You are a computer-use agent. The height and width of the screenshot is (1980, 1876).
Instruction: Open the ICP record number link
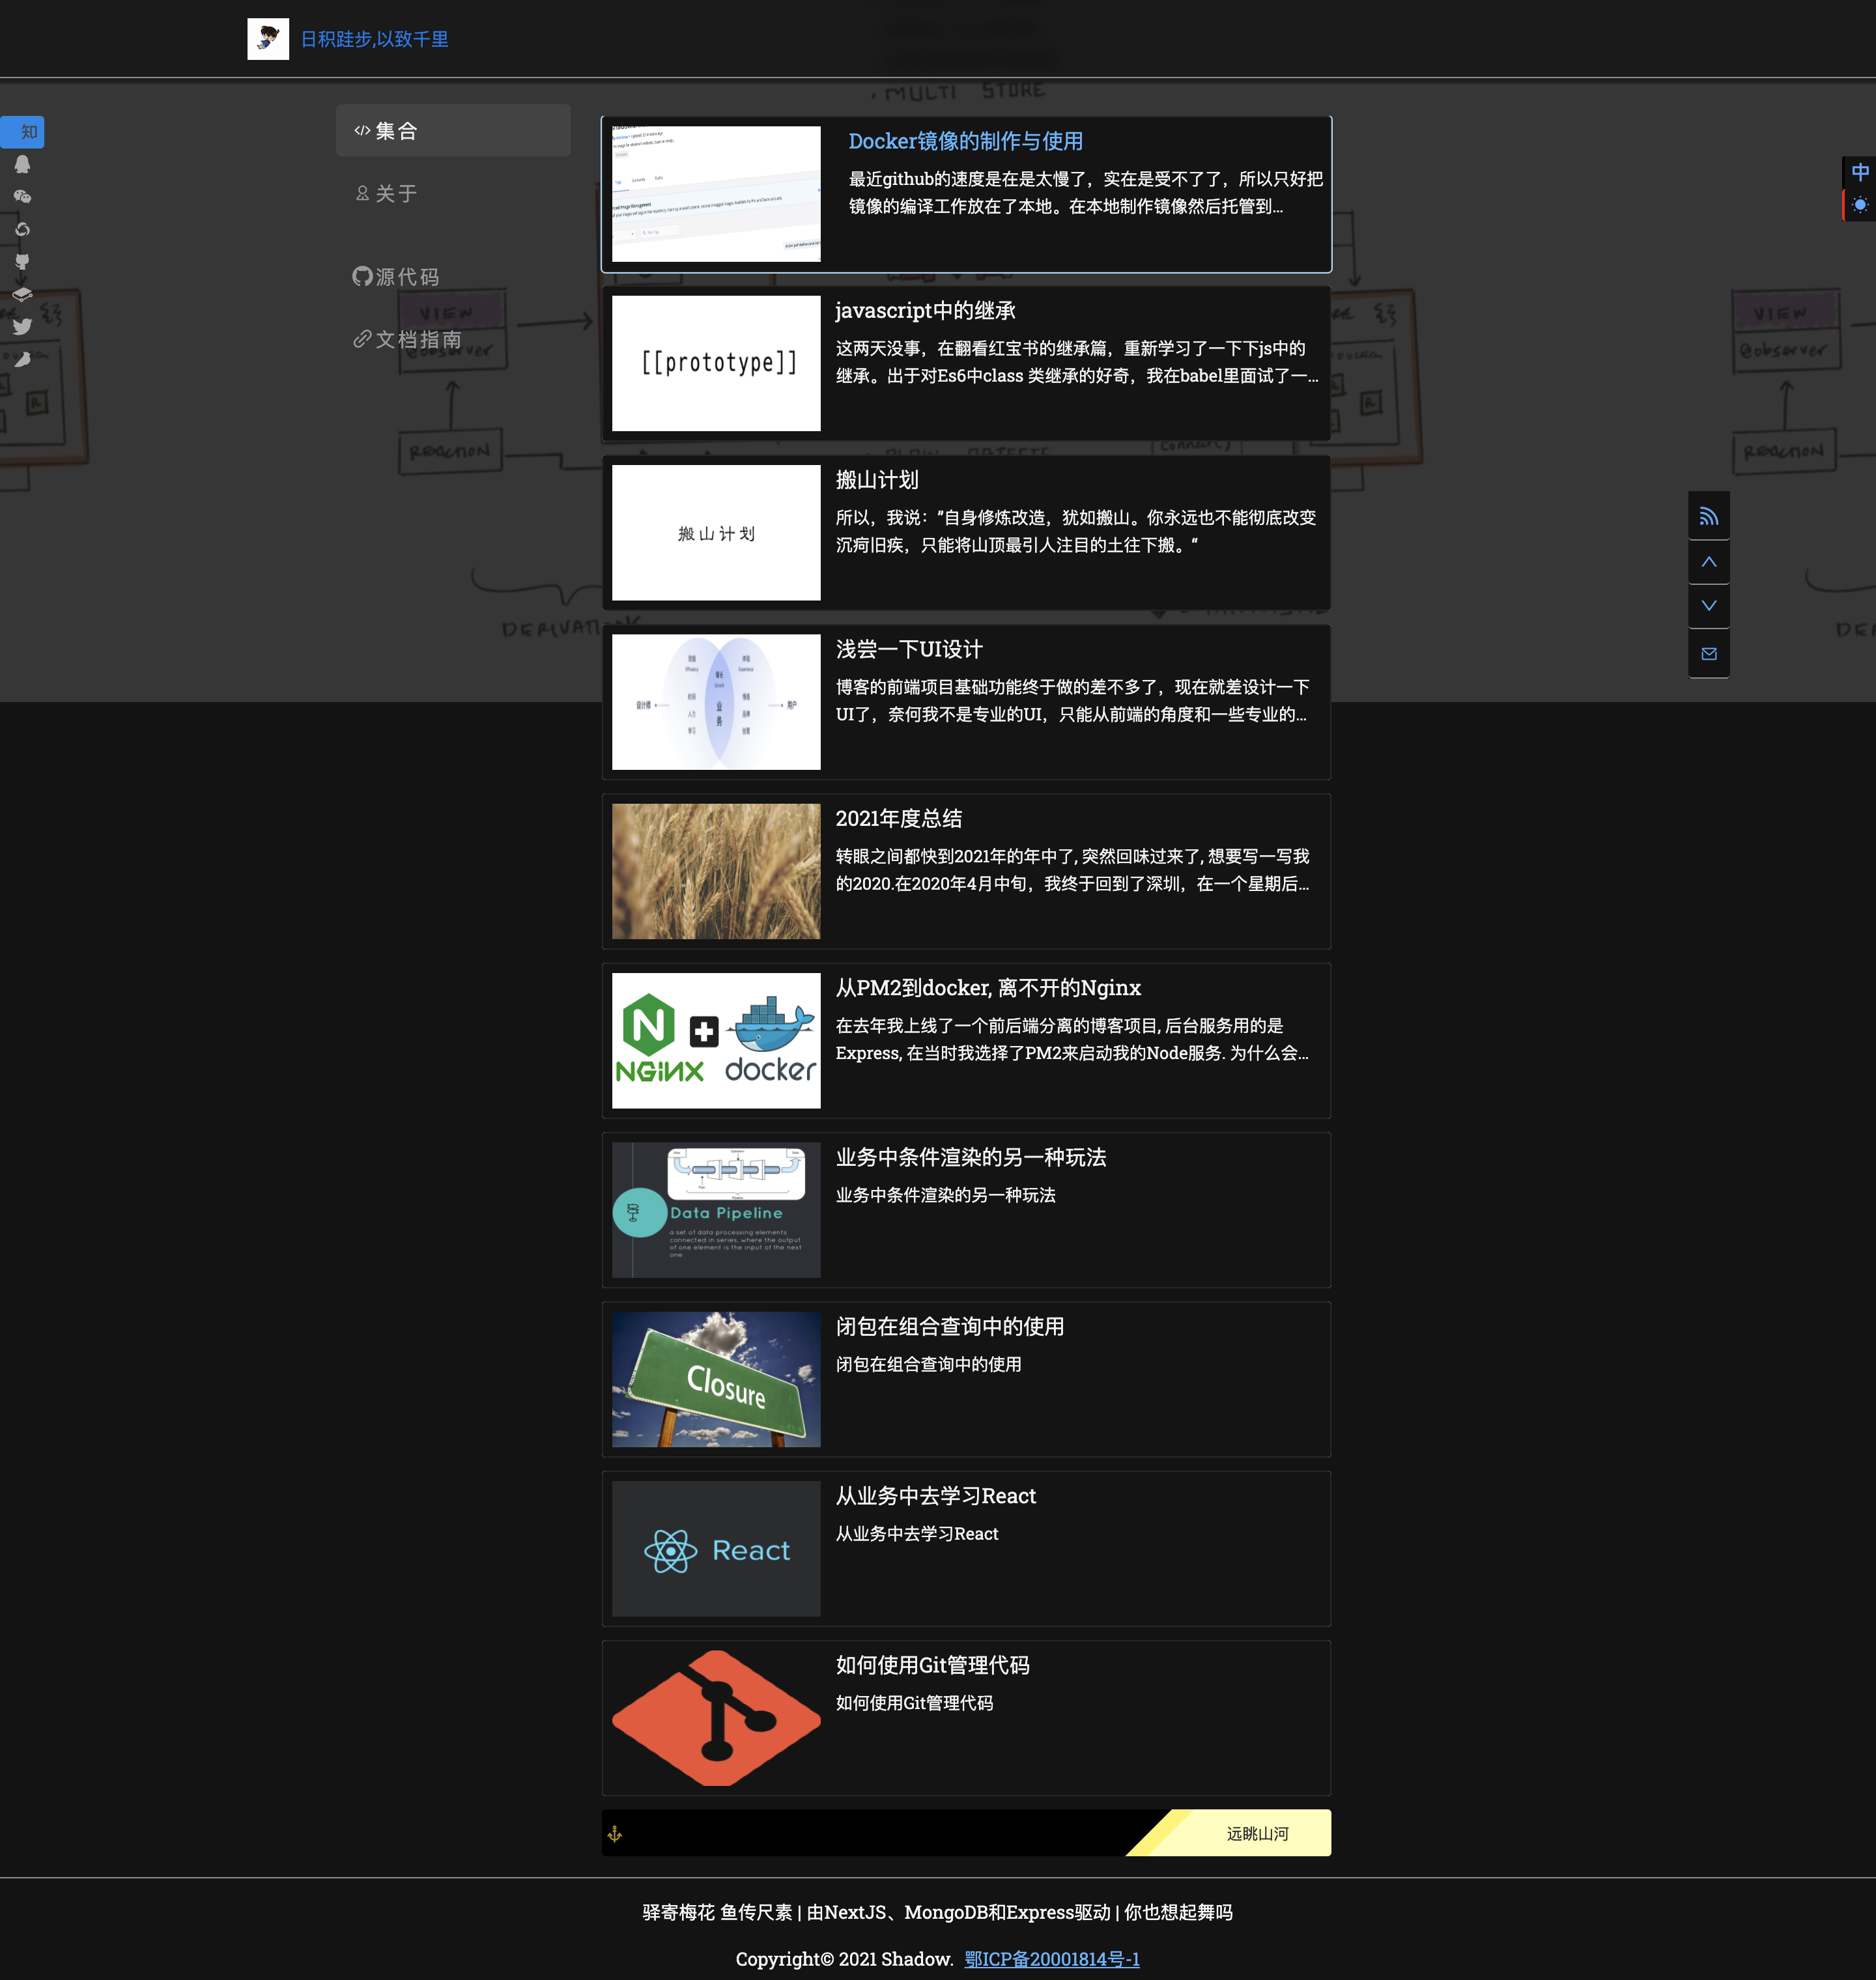point(1051,1959)
